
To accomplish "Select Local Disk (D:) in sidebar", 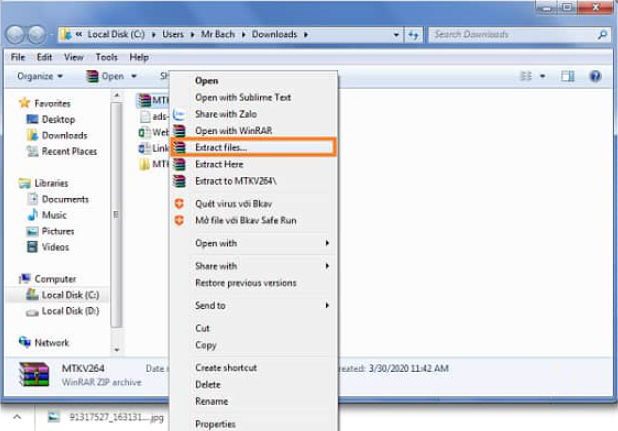I will (x=70, y=311).
